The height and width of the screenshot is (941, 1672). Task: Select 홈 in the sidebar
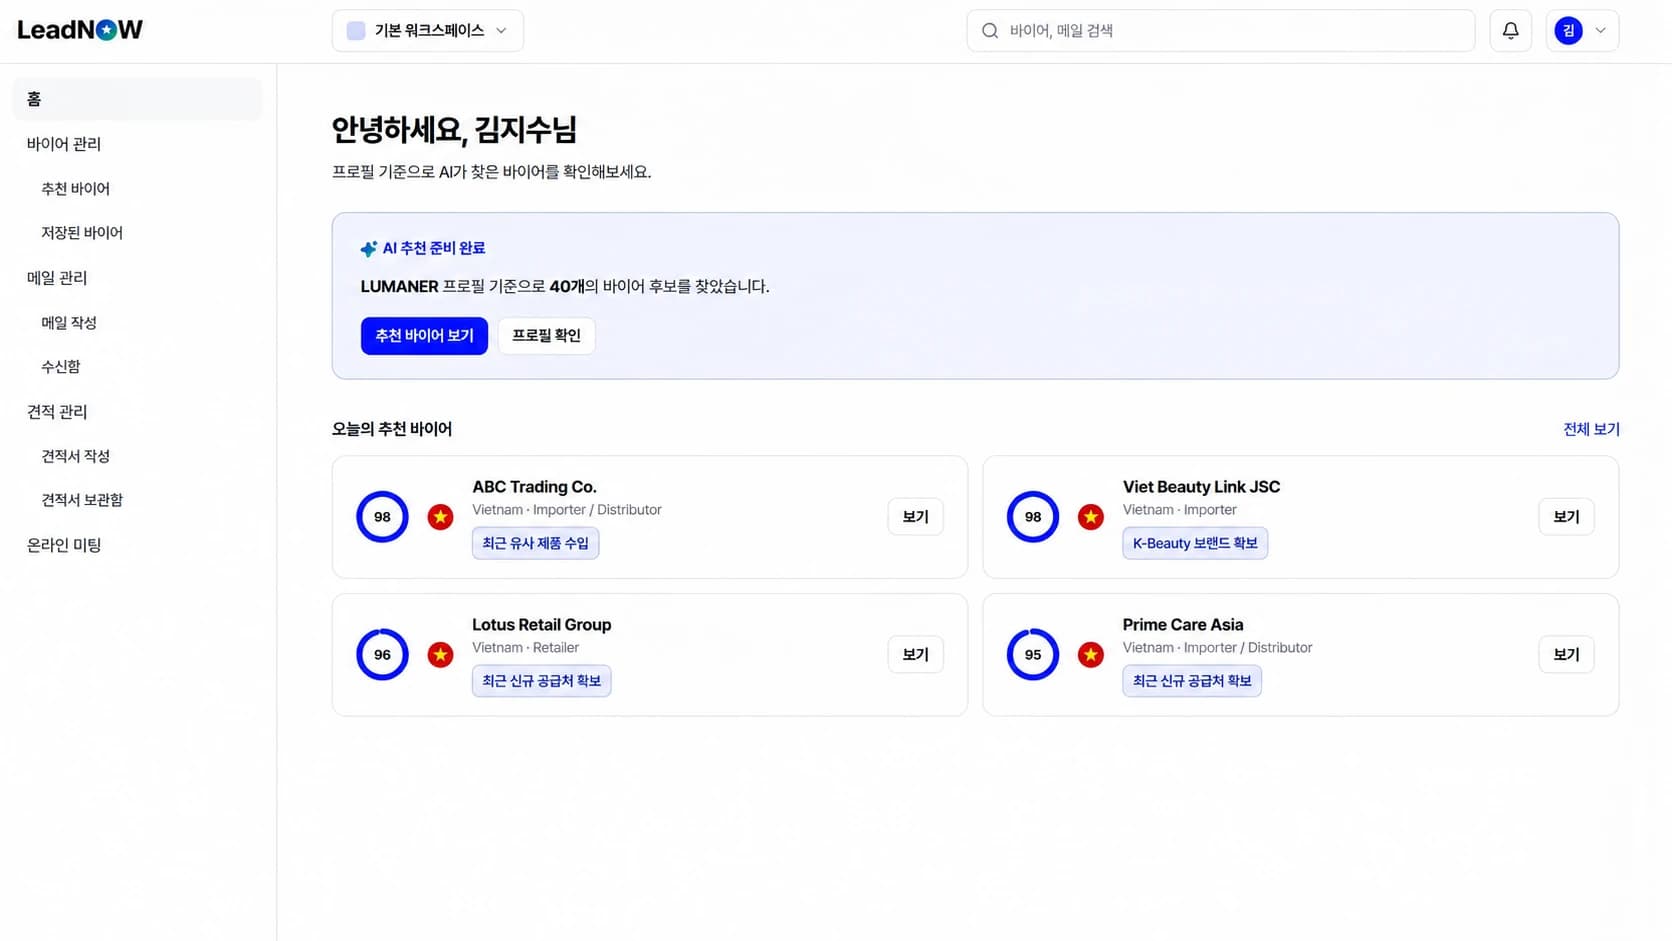coord(137,99)
